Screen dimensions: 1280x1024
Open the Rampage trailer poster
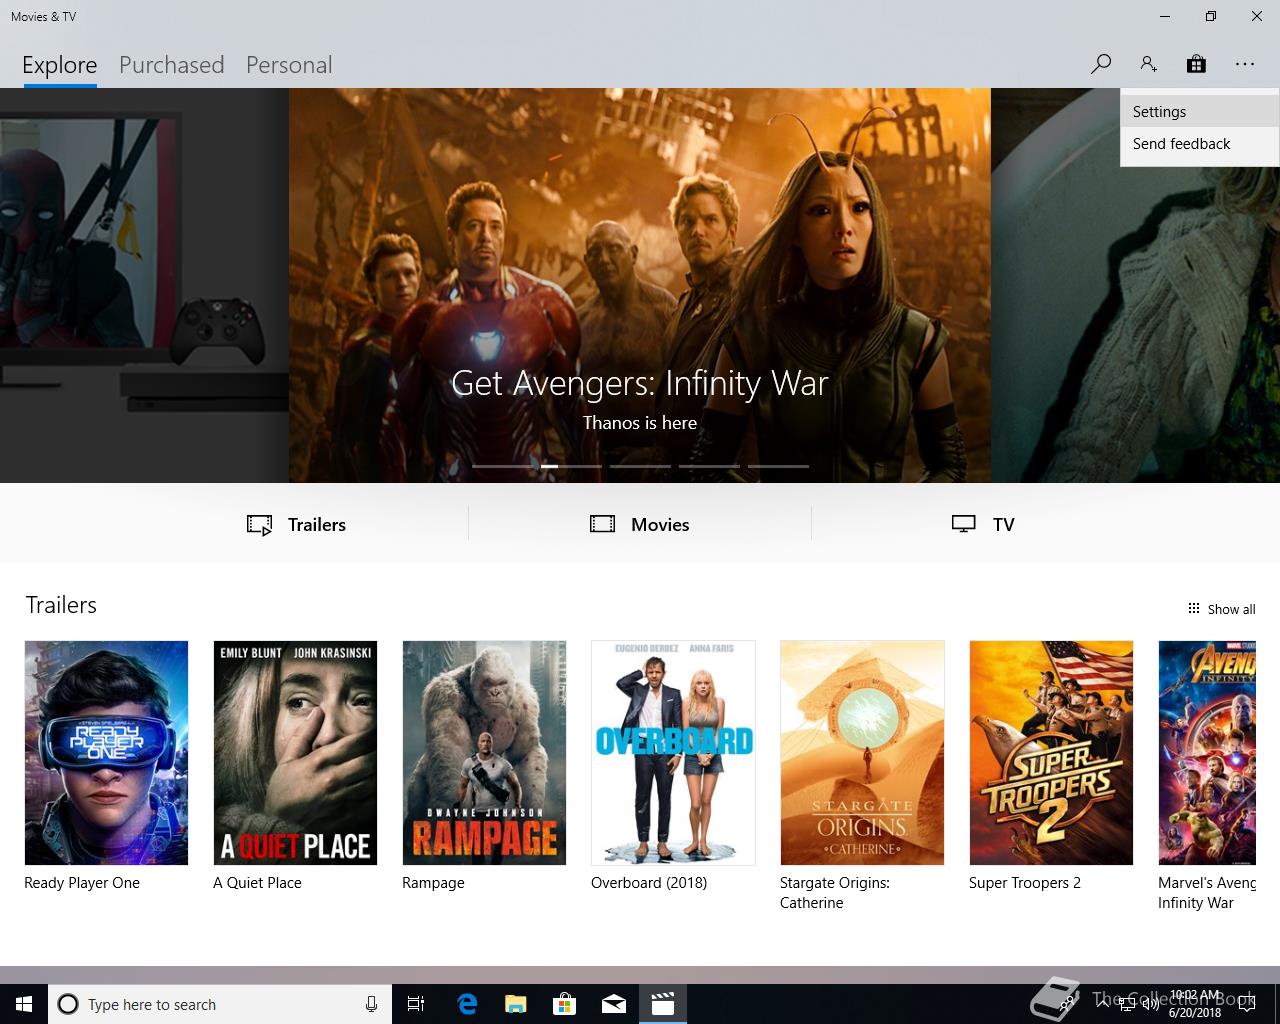pos(484,753)
